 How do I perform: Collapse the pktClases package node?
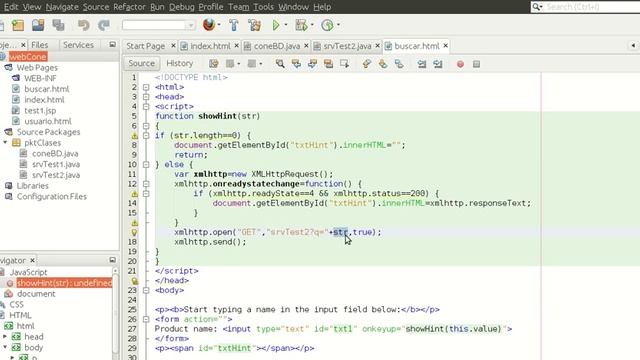click(5, 142)
